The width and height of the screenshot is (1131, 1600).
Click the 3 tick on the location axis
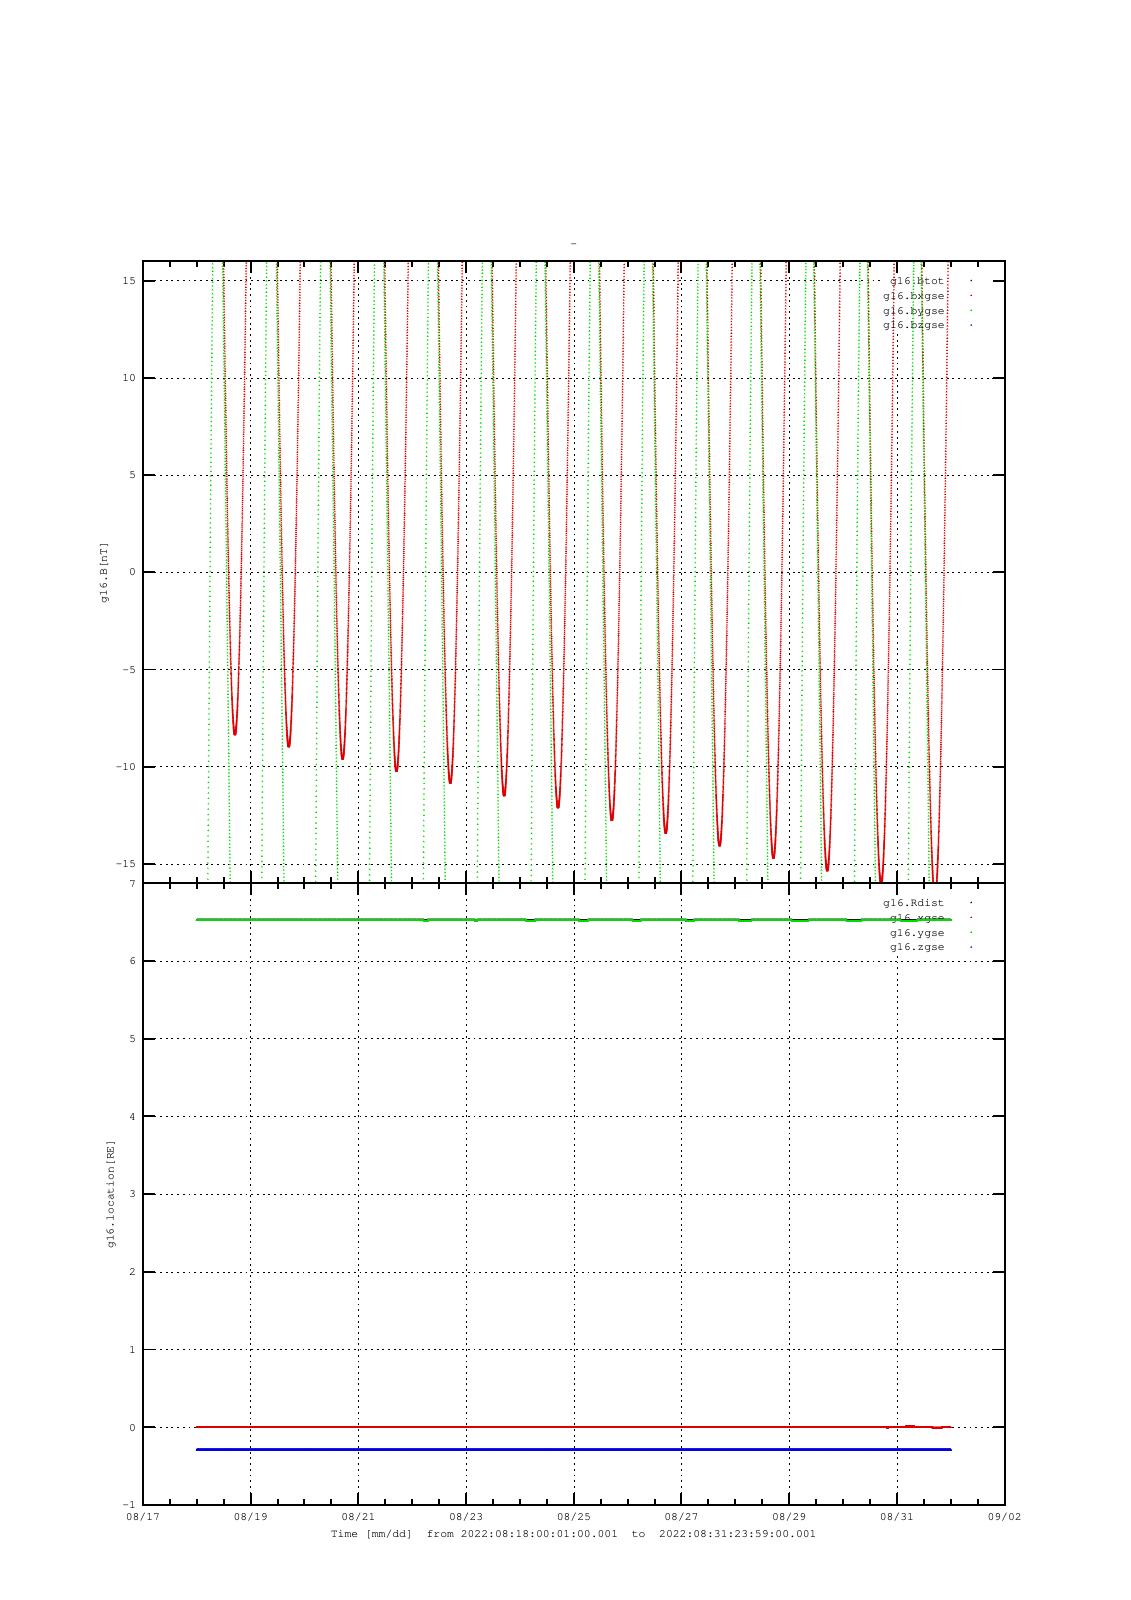(x=132, y=1194)
